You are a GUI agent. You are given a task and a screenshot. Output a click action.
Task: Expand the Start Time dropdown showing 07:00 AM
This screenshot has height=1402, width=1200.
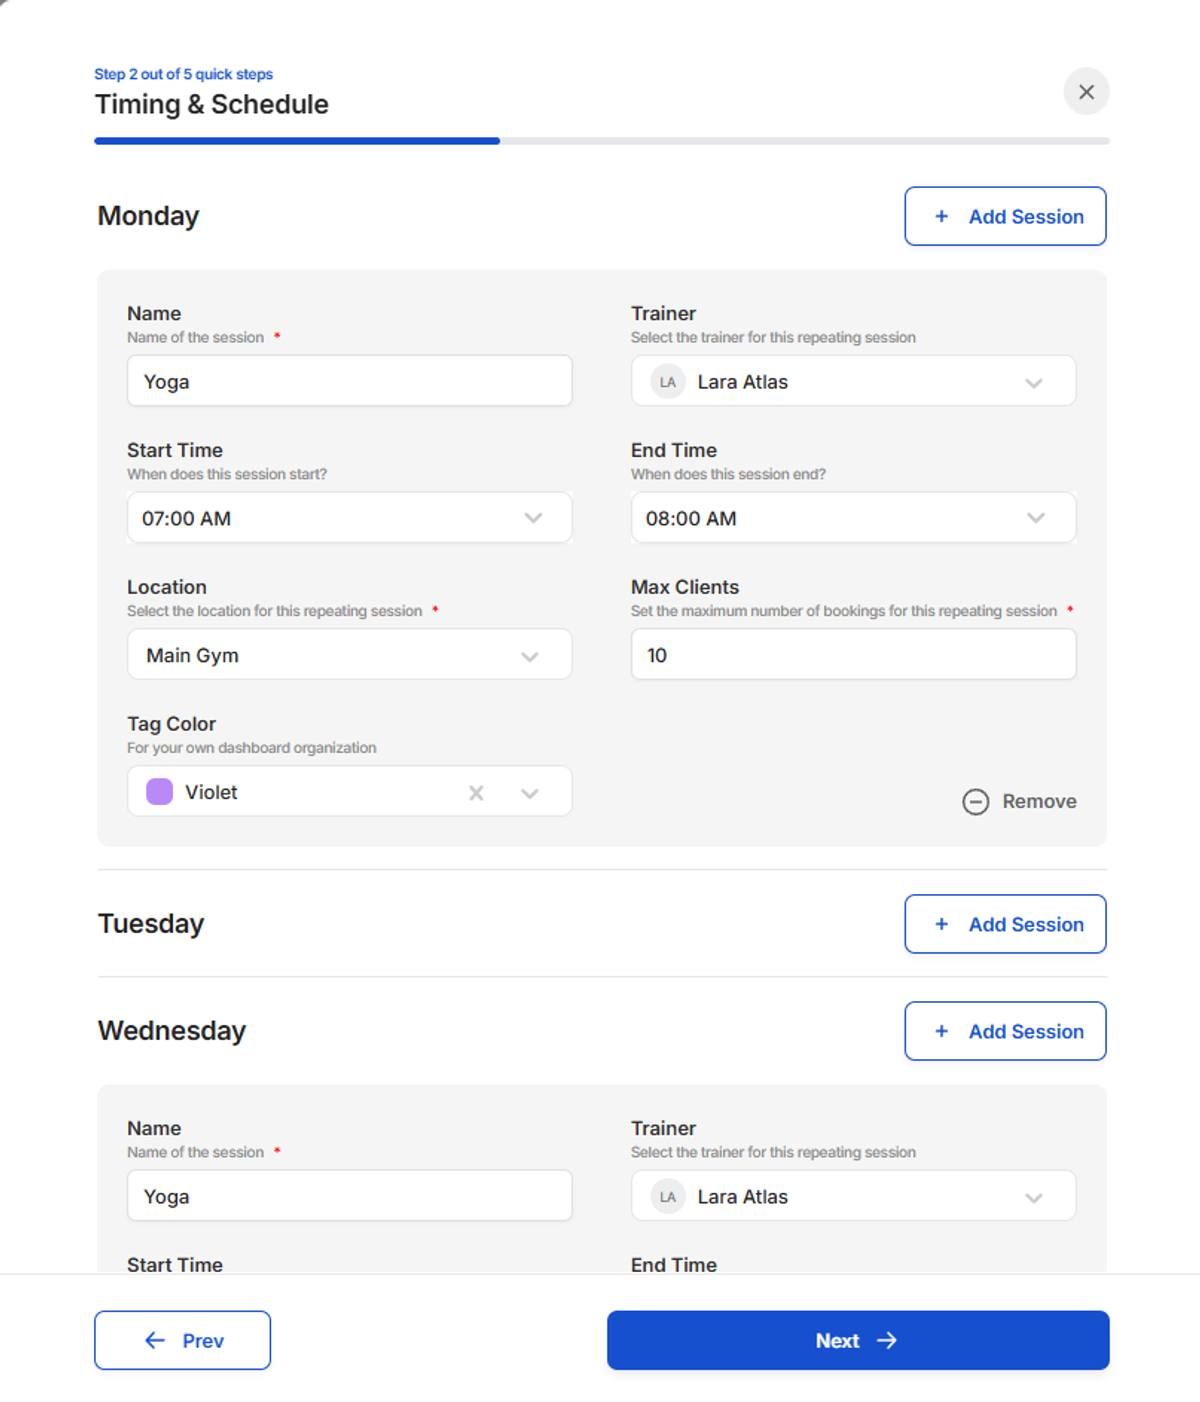tap(533, 518)
